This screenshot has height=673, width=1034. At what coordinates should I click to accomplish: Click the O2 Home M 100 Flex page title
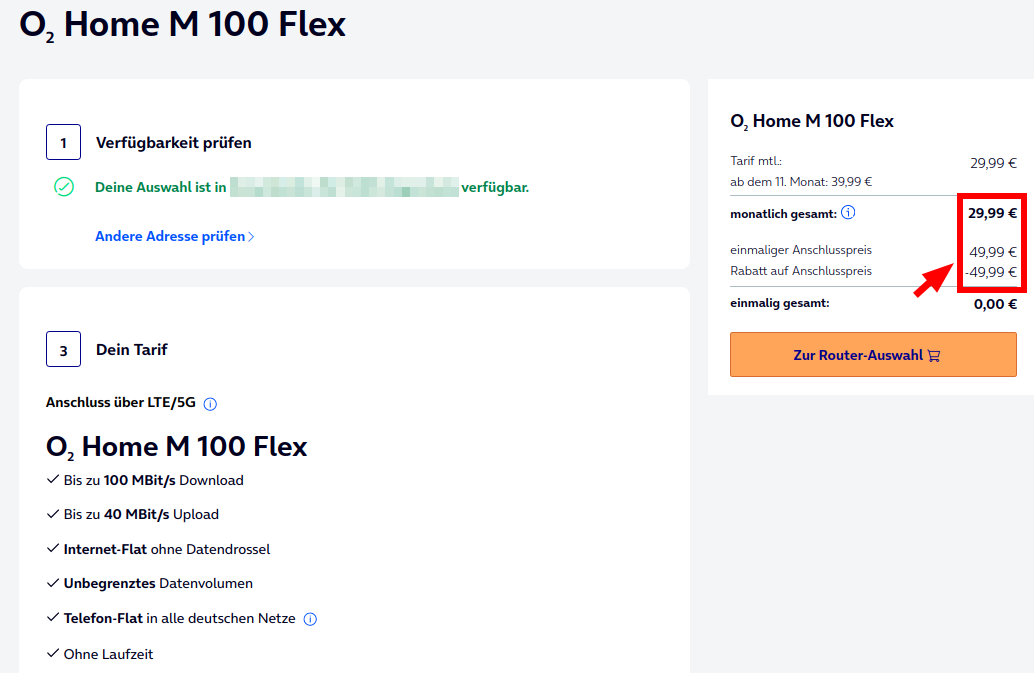183,25
